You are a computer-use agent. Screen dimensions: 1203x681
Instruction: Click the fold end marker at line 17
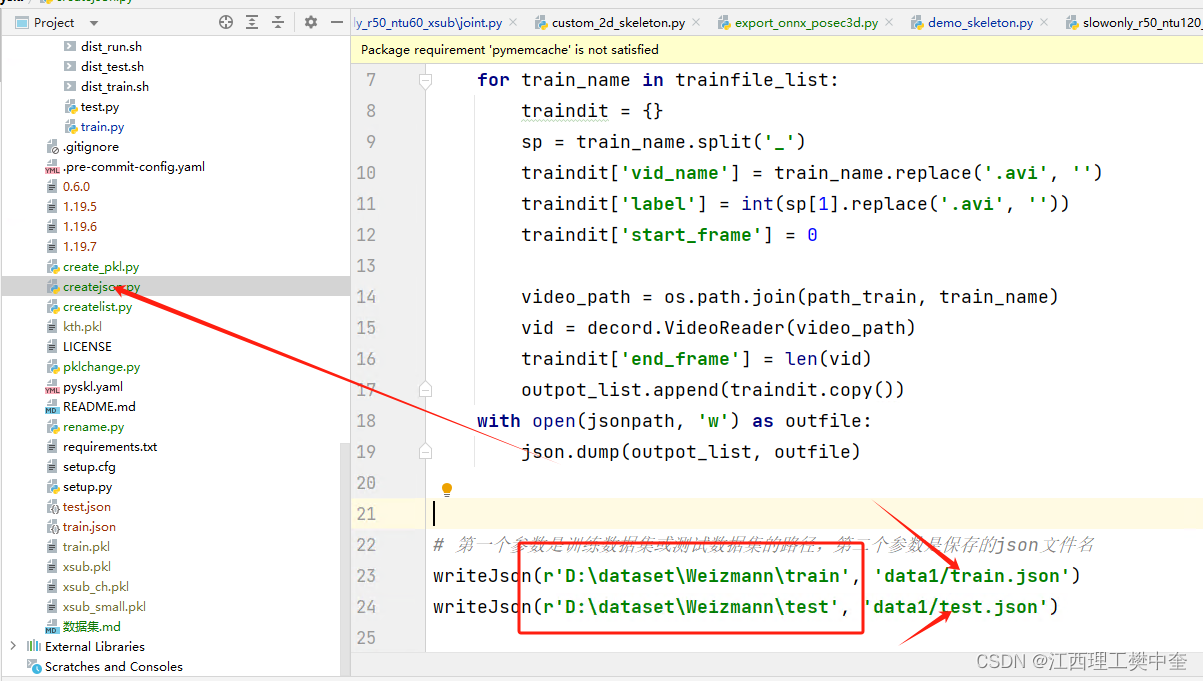[x=425, y=389]
